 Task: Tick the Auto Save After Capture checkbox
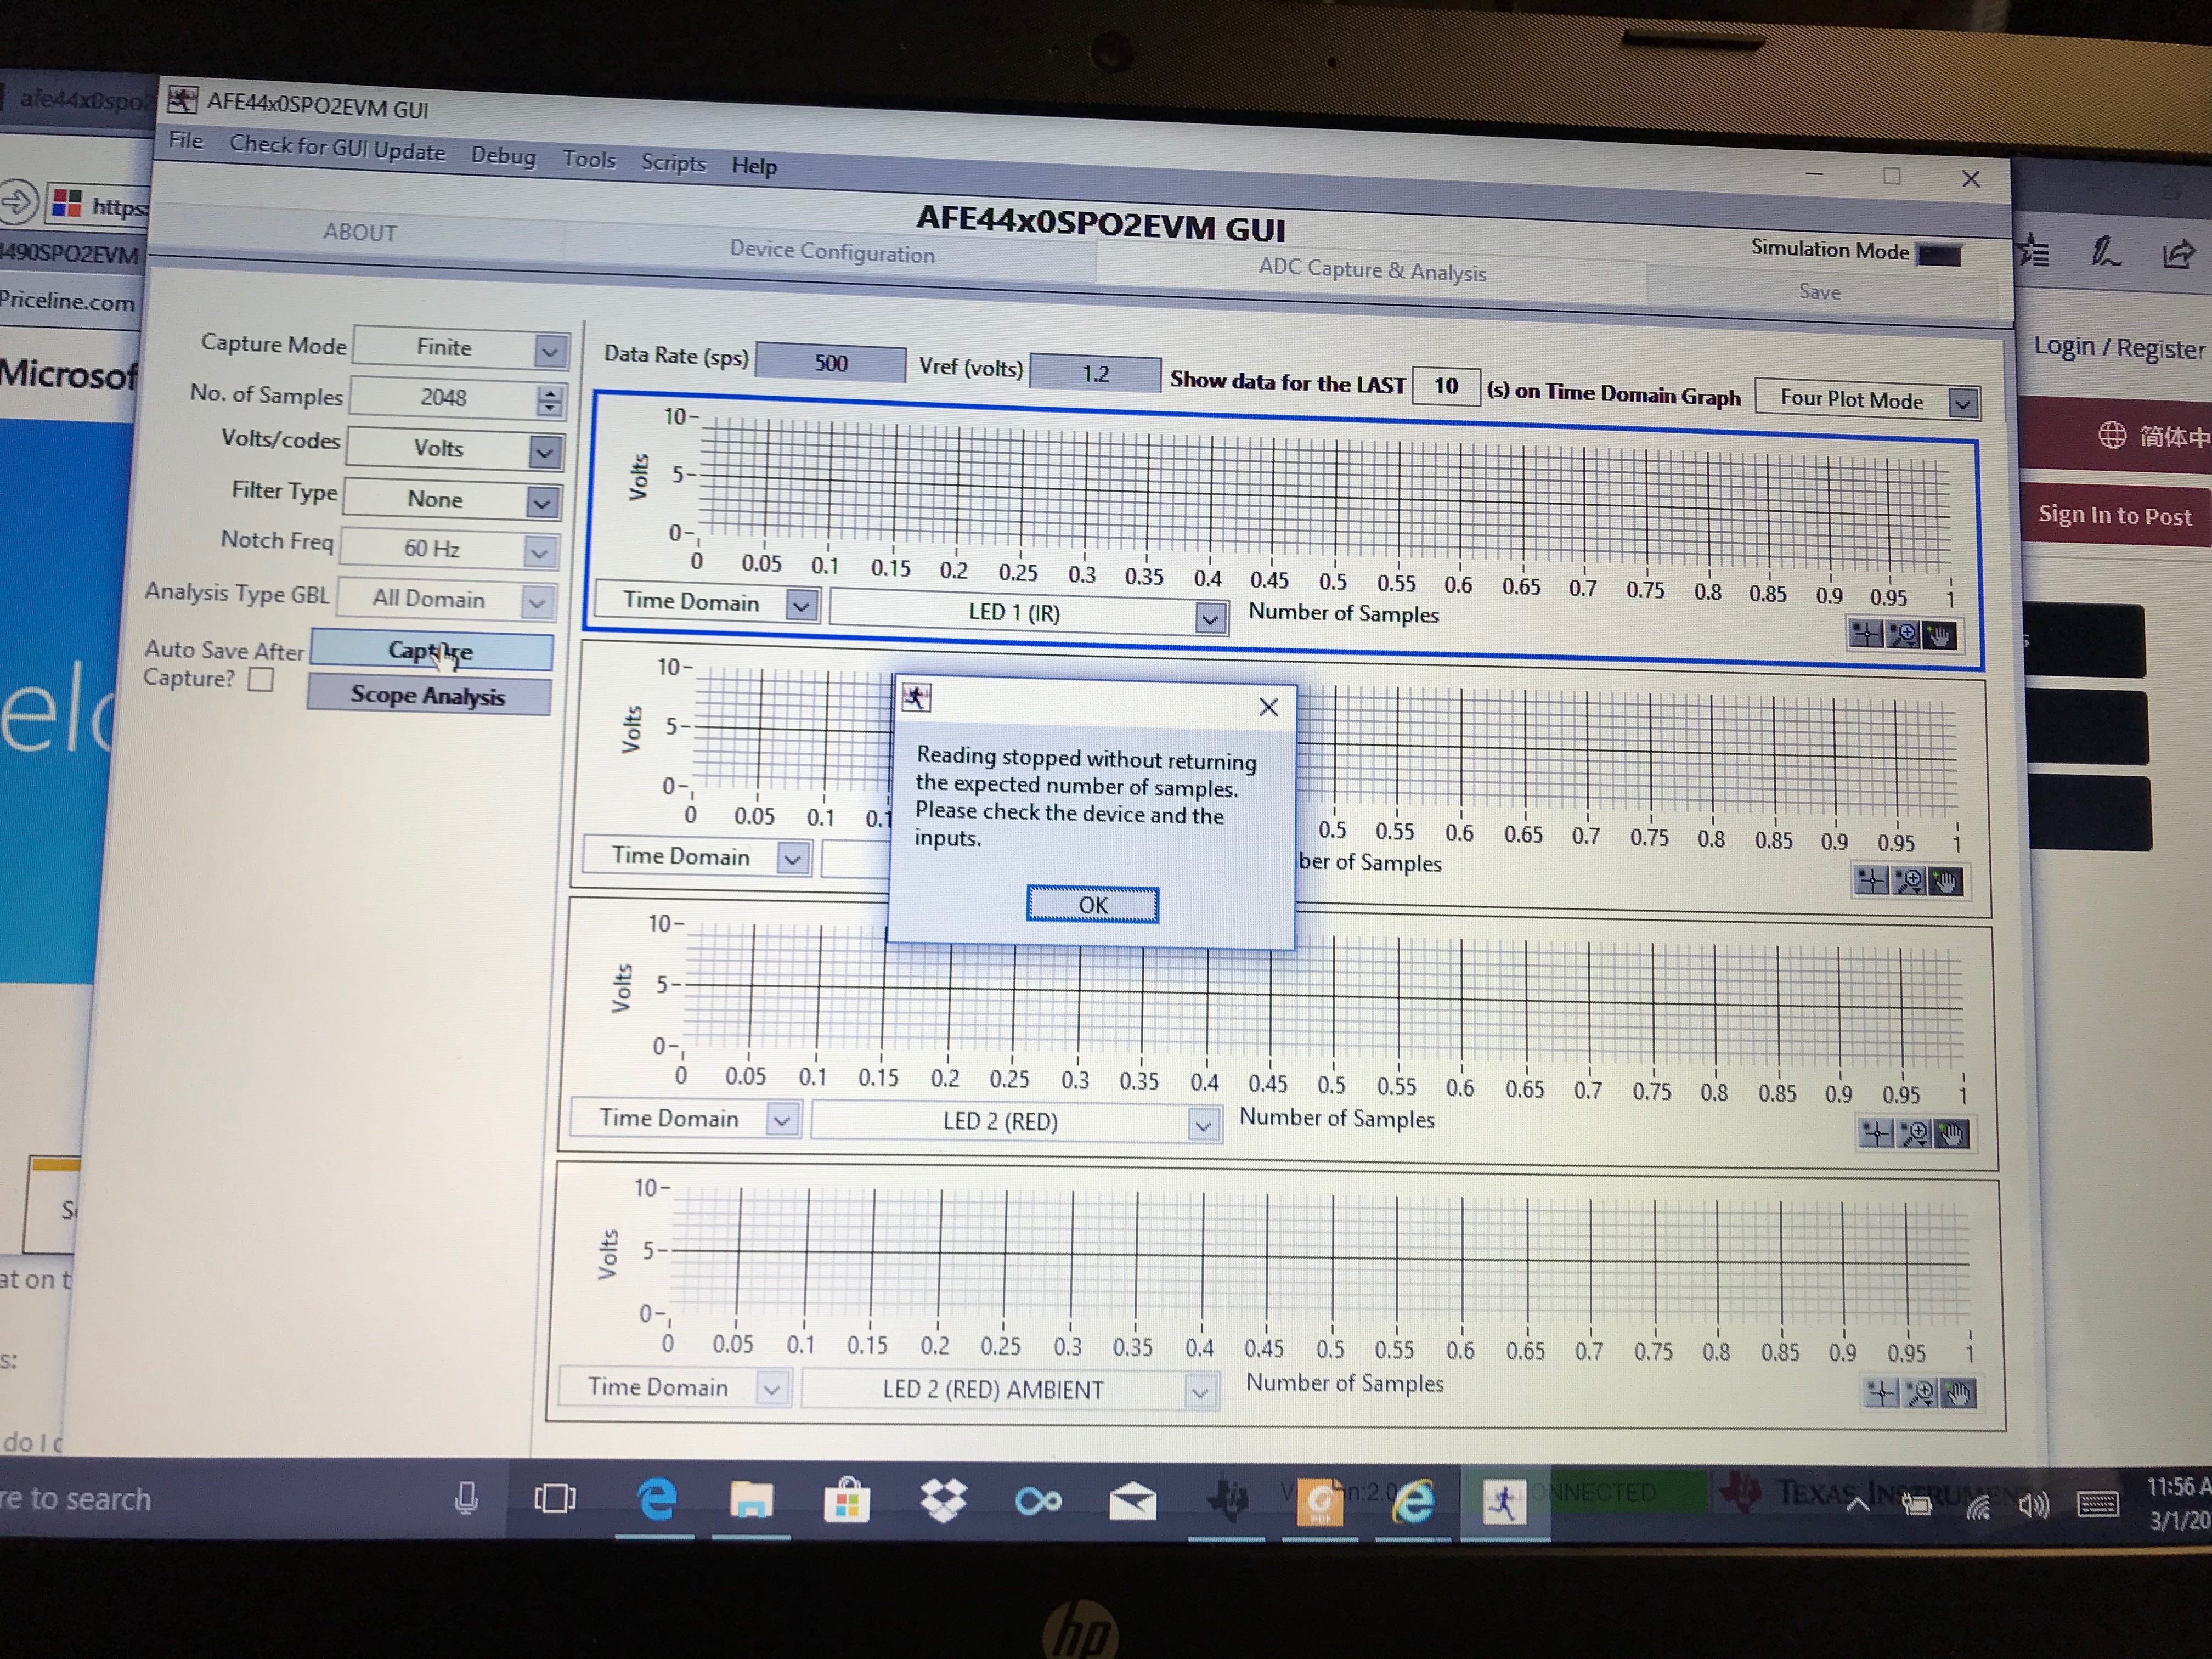click(261, 679)
